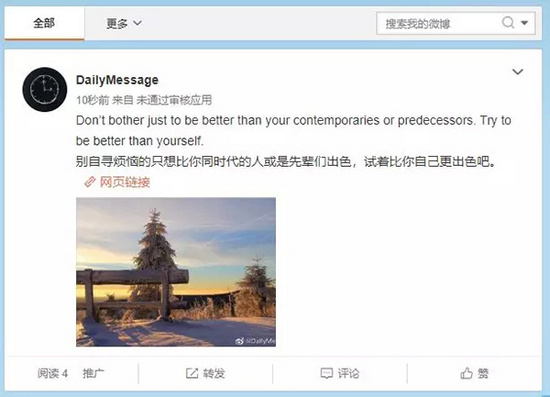Viewport: 550px width, 397px height.
Task: Click the search magnifier icon
Action: [508, 23]
